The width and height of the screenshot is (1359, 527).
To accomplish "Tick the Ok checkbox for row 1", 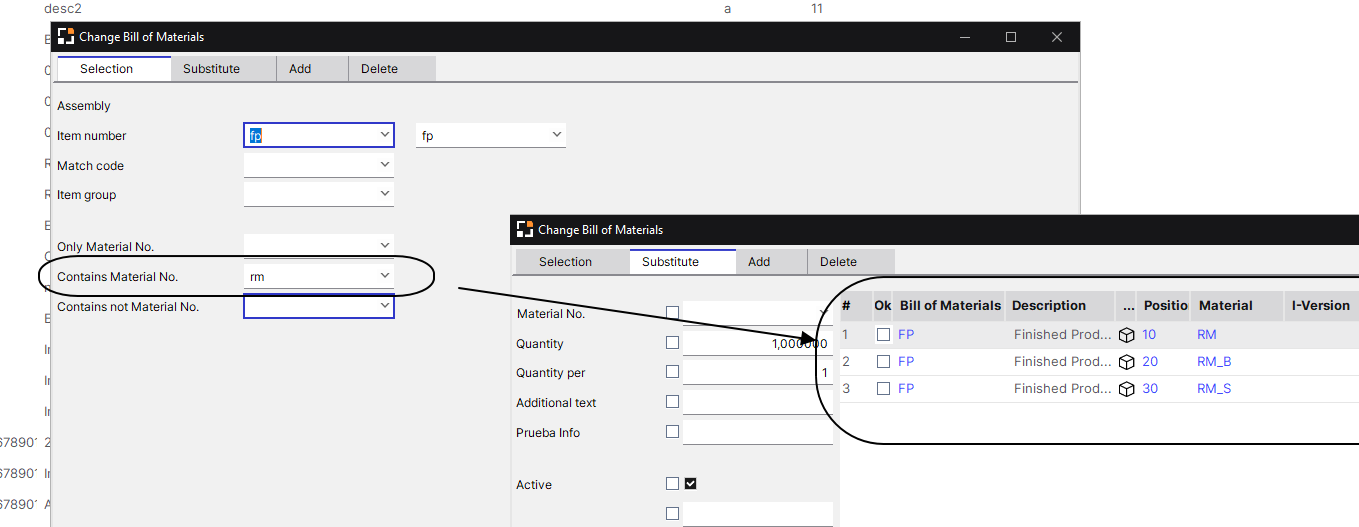I will click(883, 335).
